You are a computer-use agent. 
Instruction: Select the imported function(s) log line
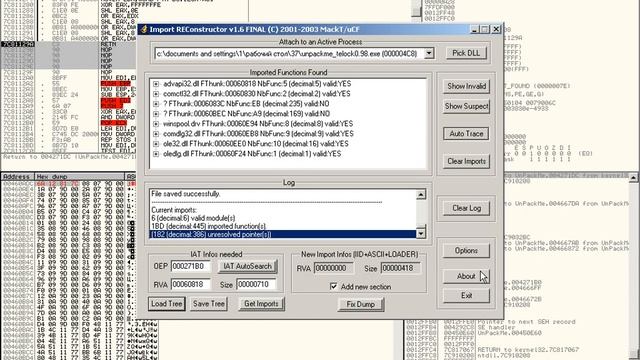tap(209, 226)
